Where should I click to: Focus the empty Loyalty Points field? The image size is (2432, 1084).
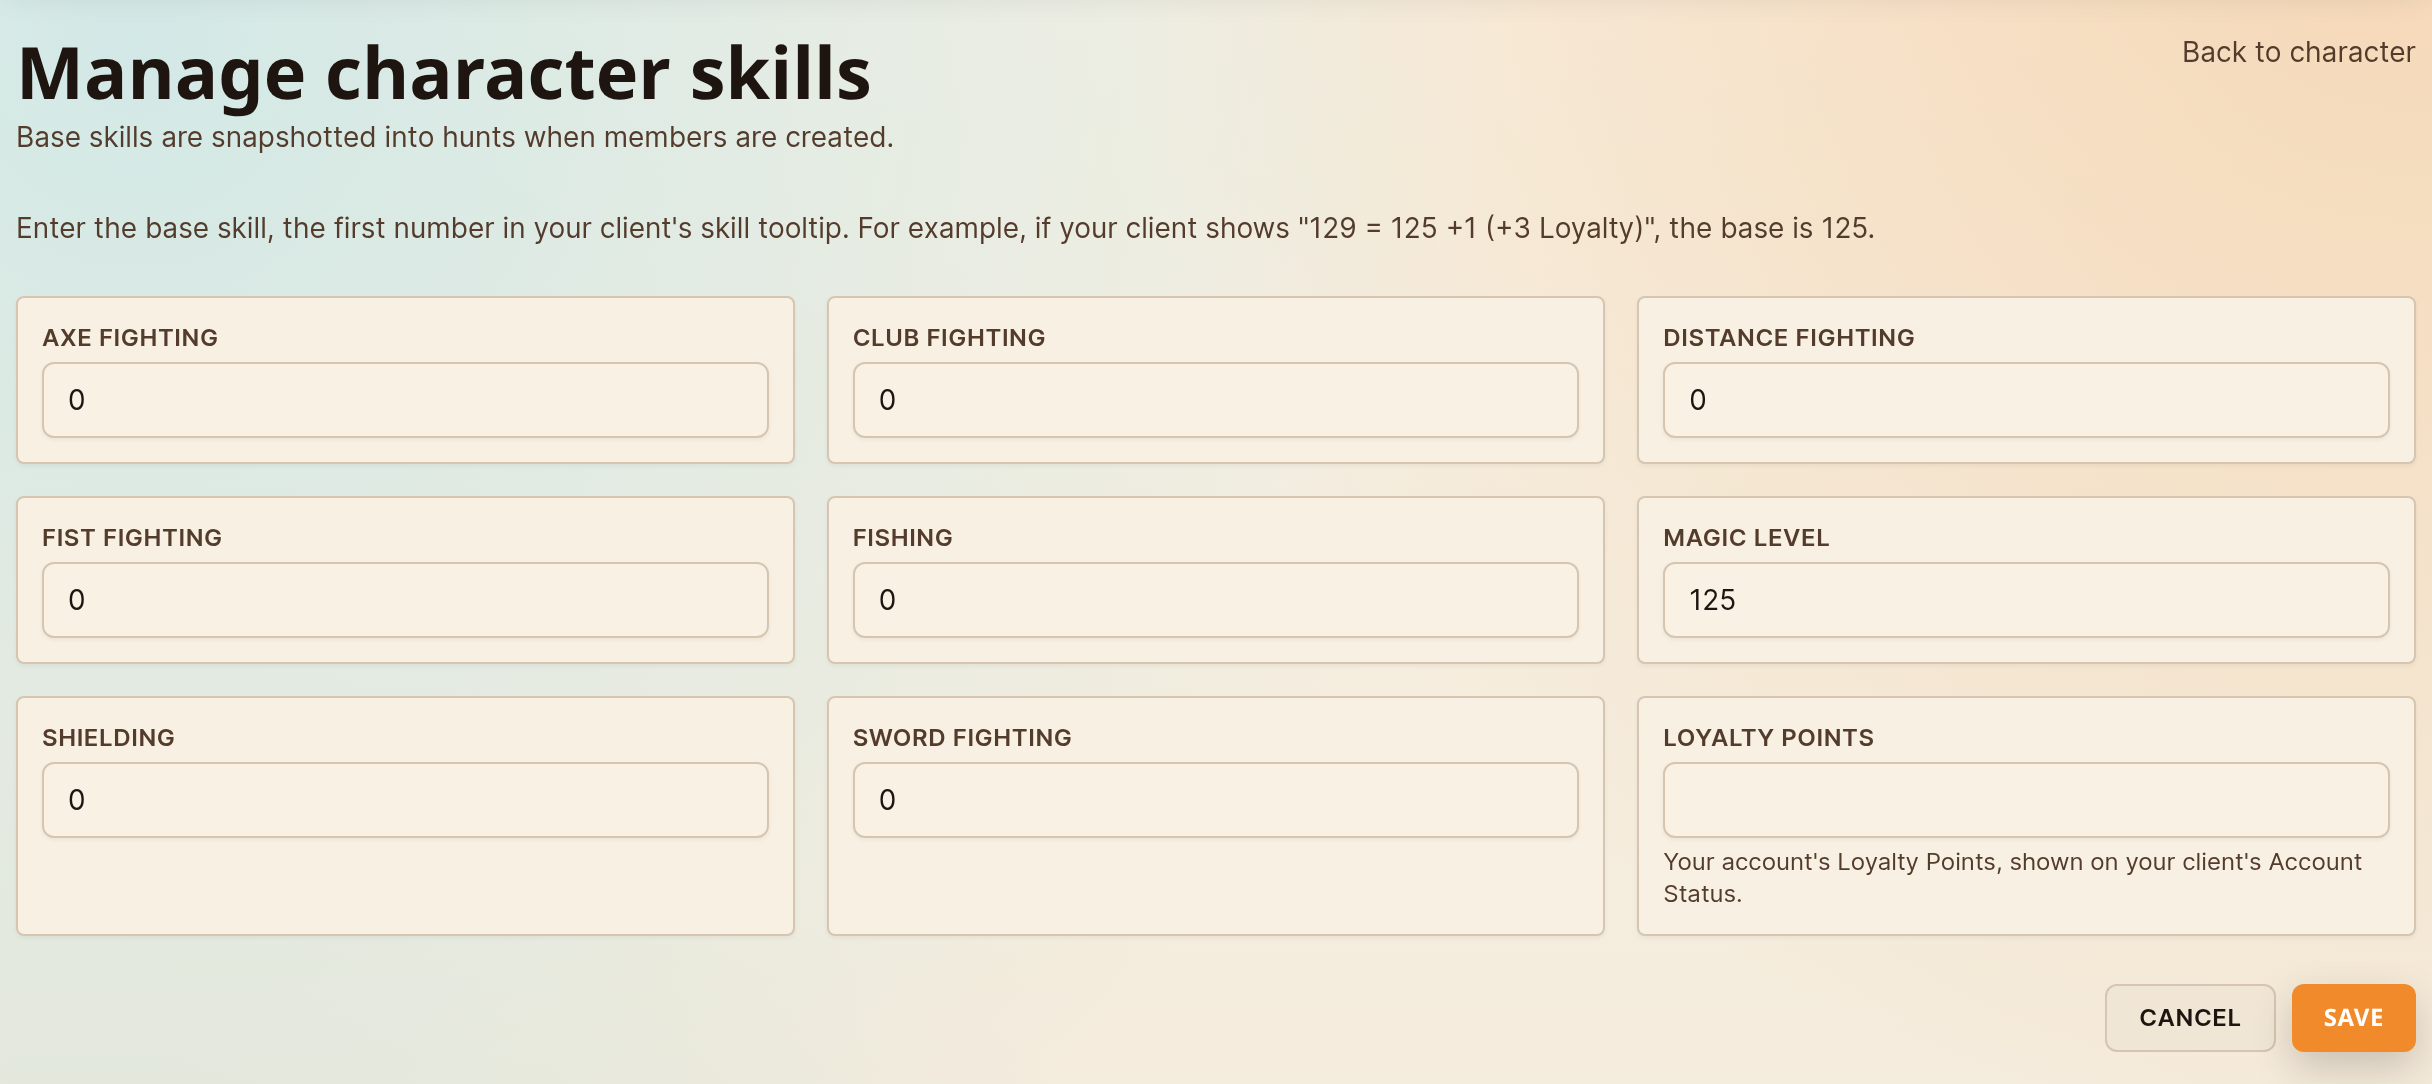click(x=2026, y=800)
